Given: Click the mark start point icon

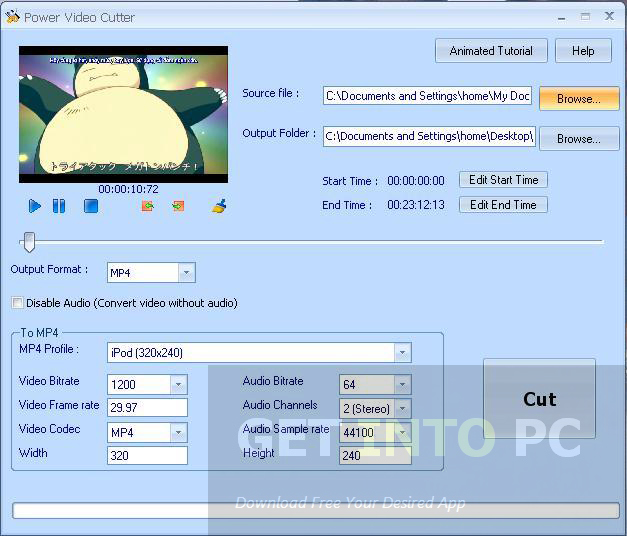Looking at the screenshot, I should [148, 206].
